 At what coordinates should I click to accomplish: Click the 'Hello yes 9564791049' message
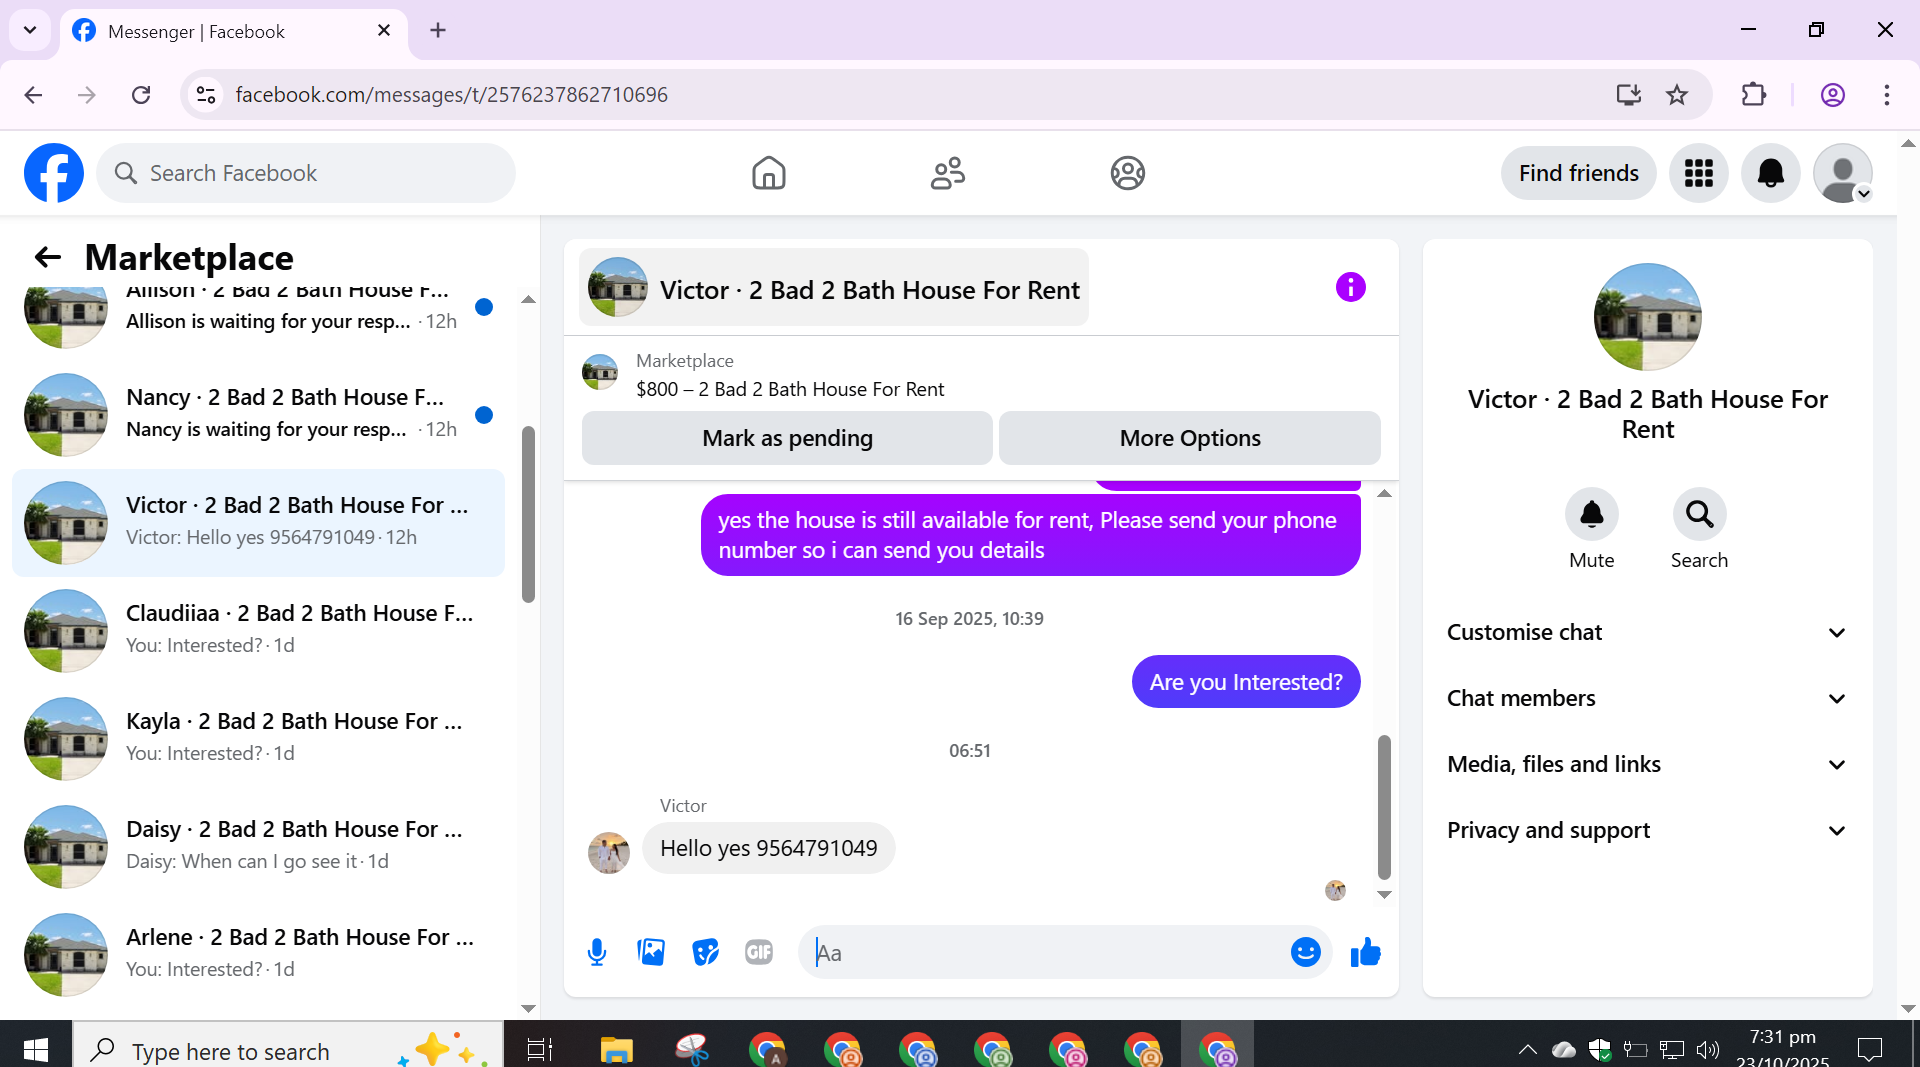(768, 848)
